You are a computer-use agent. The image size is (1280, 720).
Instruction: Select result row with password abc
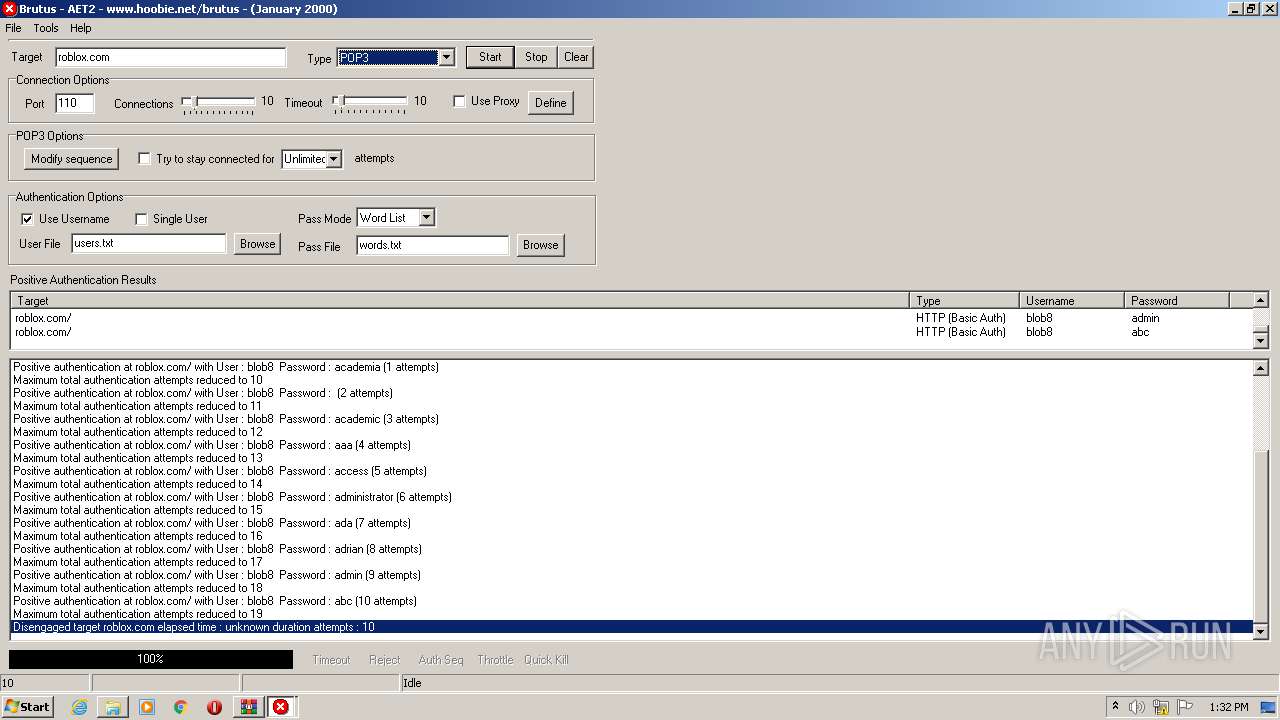tap(631, 332)
